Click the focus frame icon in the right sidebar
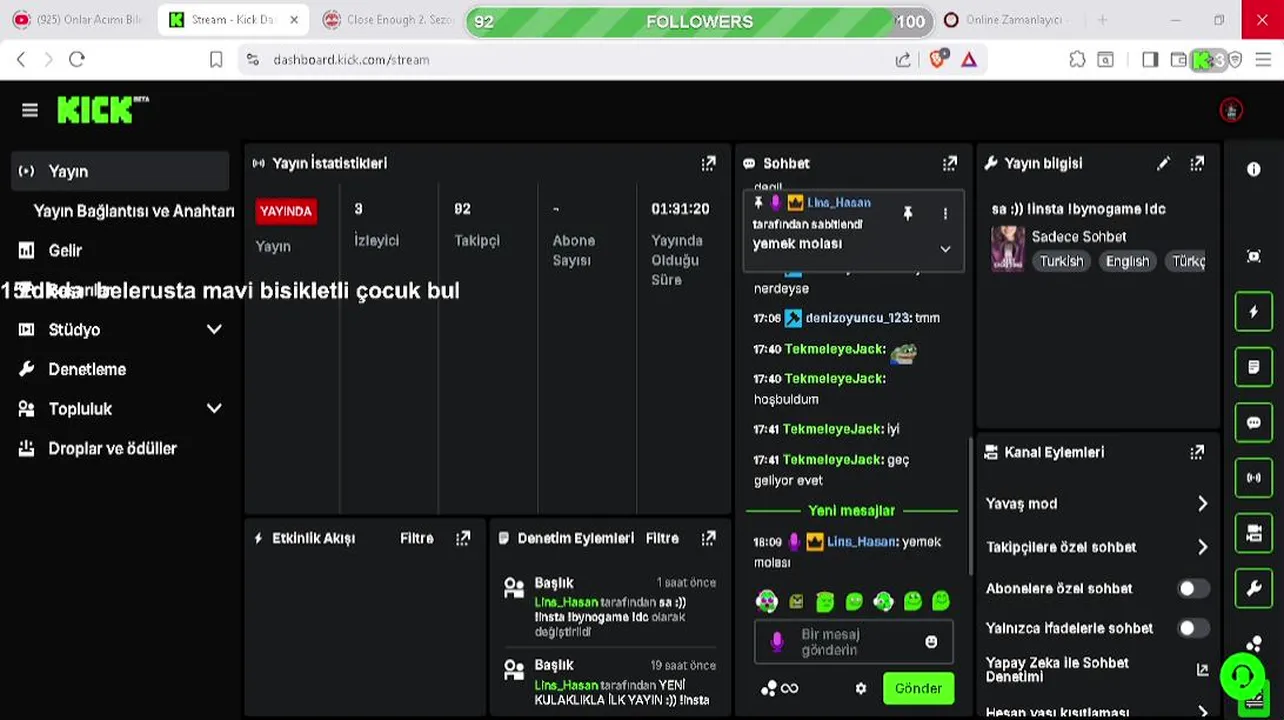Image resolution: width=1284 pixels, height=720 pixels. click(1253, 256)
